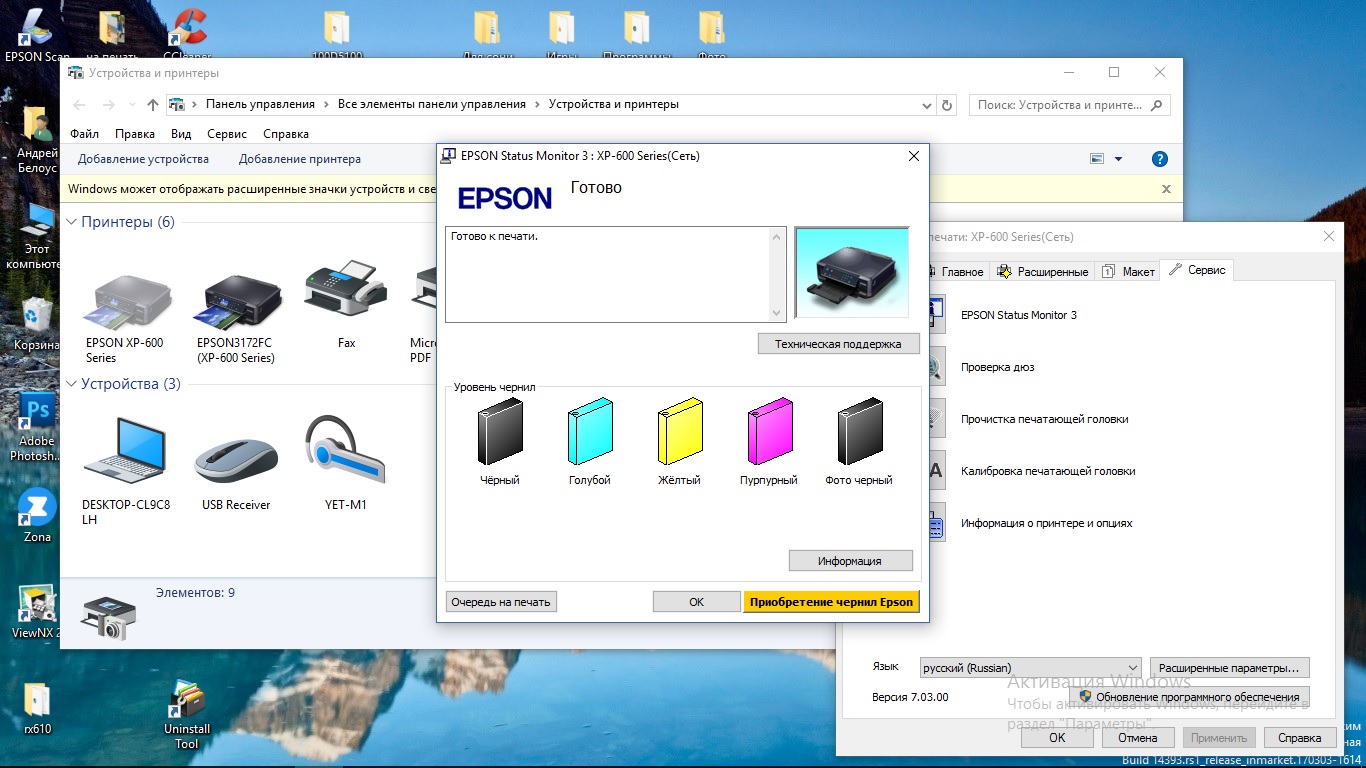Open Очередь на печать print queue
This screenshot has height=768, width=1366.
(x=501, y=602)
